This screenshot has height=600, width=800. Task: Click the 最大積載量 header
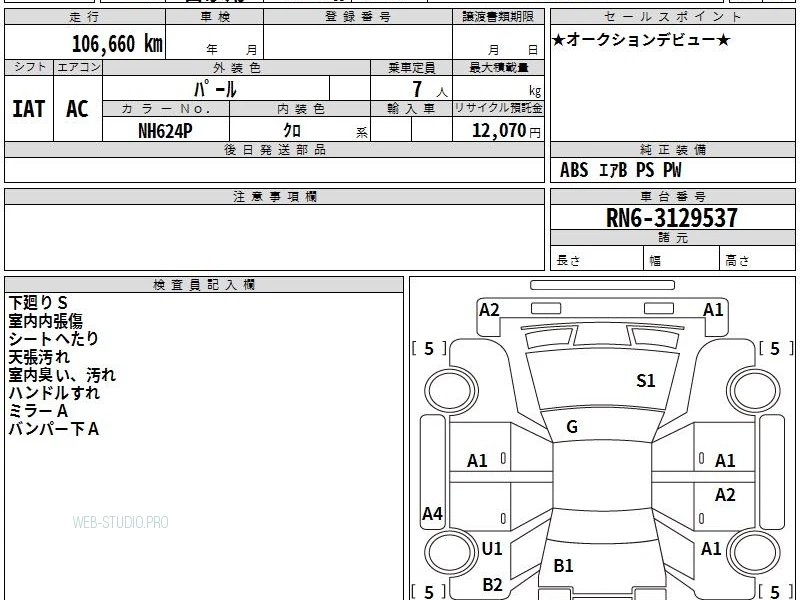coord(498,67)
